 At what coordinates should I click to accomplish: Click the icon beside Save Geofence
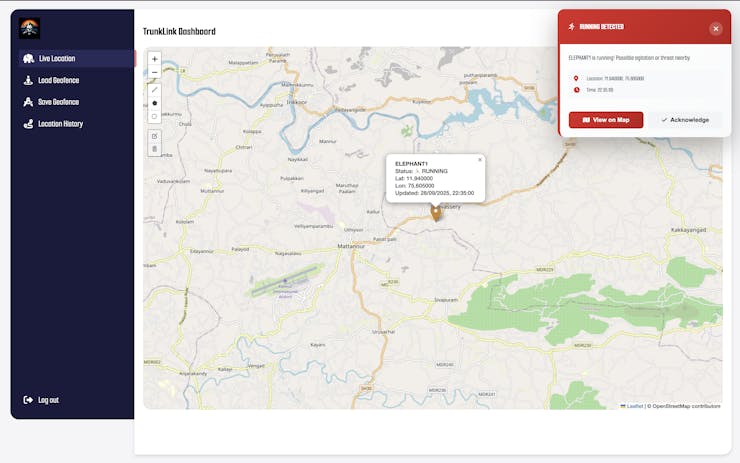(28, 102)
